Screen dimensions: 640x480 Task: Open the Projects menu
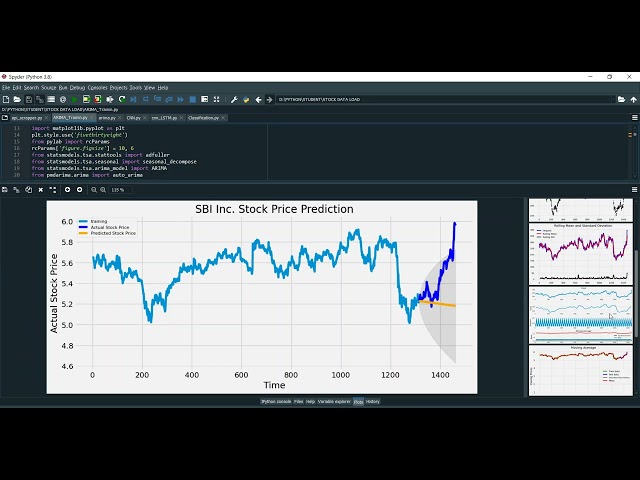point(119,88)
